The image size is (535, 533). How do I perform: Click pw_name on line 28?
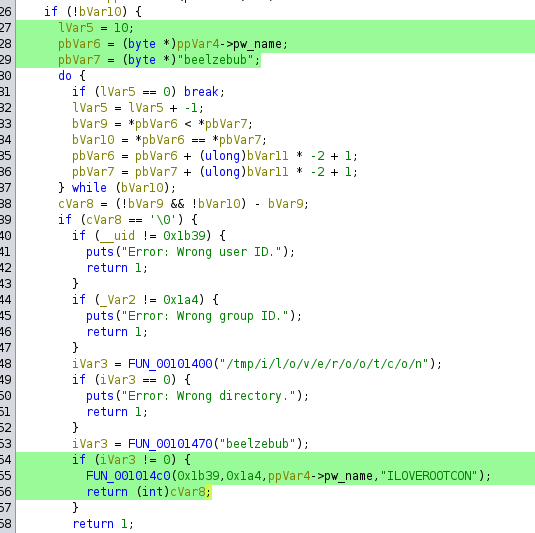(x=257, y=44)
